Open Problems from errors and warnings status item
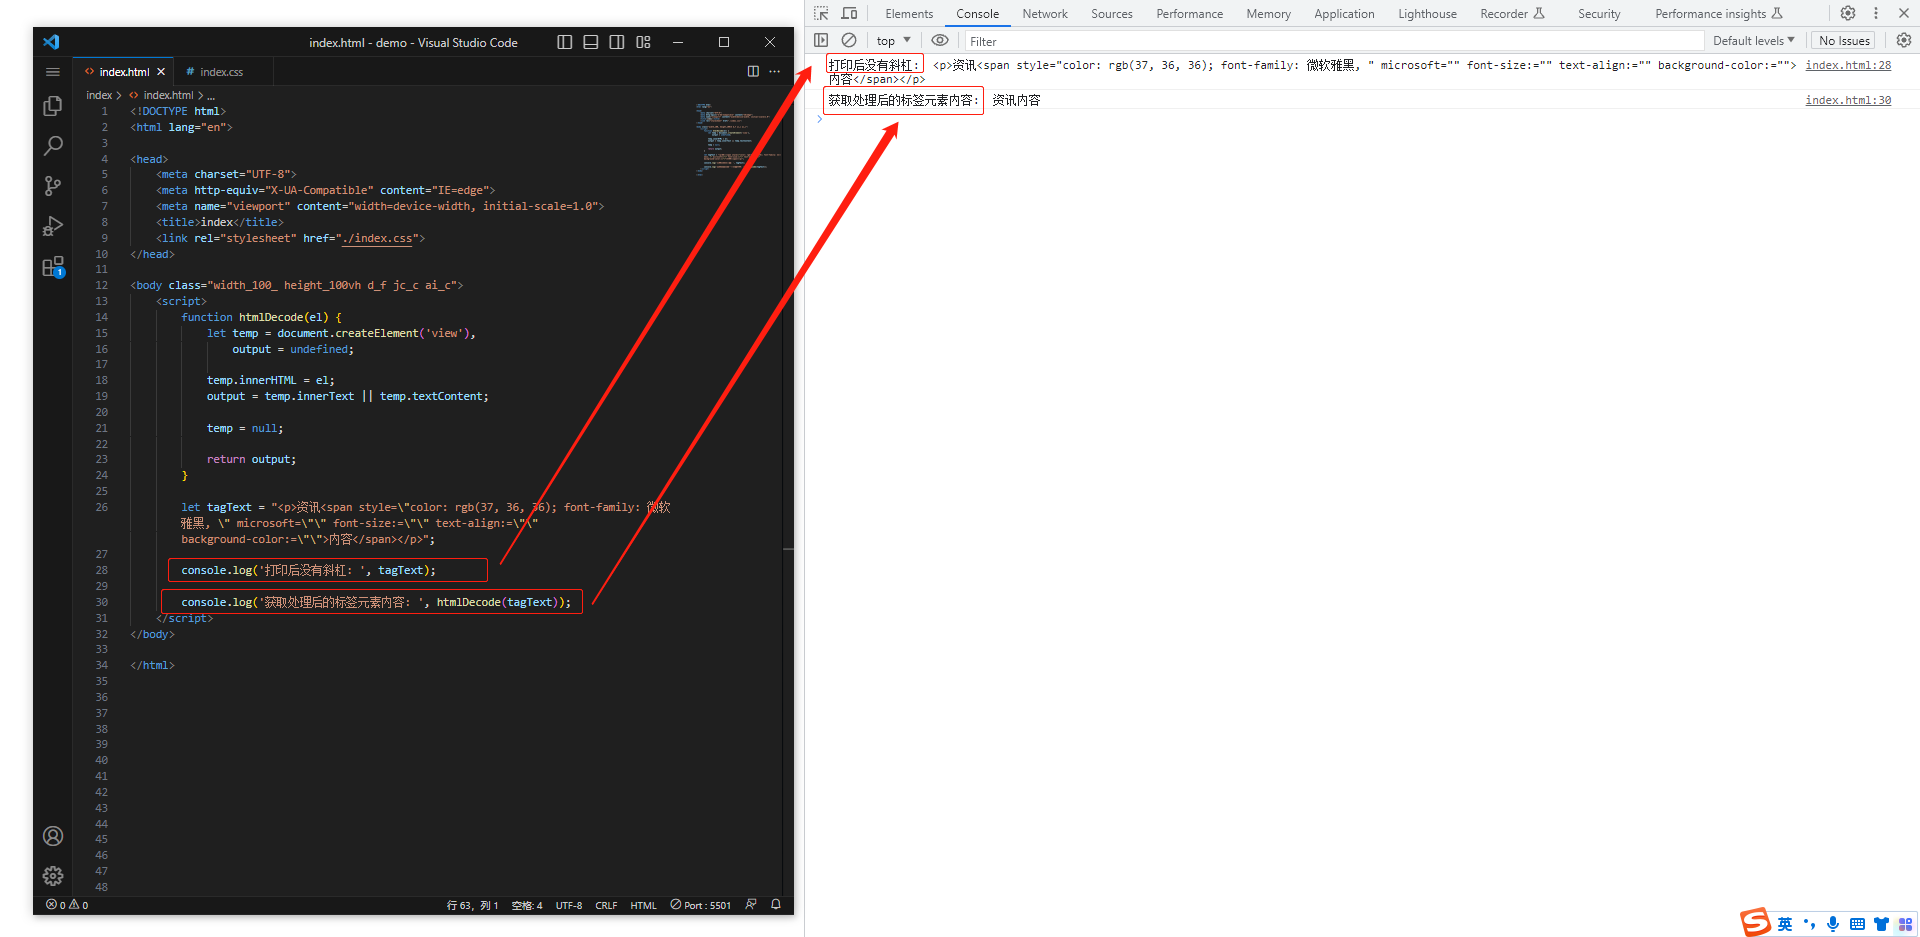Image resolution: width=1920 pixels, height=937 pixels. (x=67, y=905)
